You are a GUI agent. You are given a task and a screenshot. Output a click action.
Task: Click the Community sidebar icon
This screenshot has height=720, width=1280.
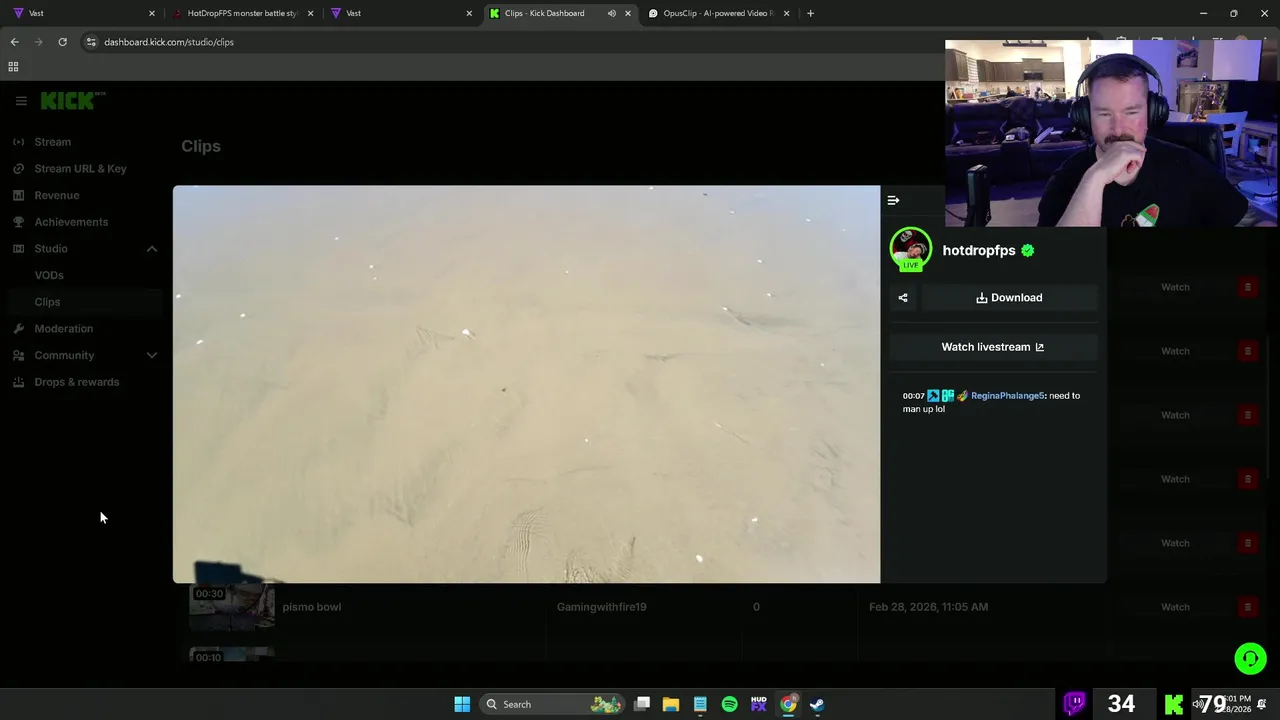(18, 355)
